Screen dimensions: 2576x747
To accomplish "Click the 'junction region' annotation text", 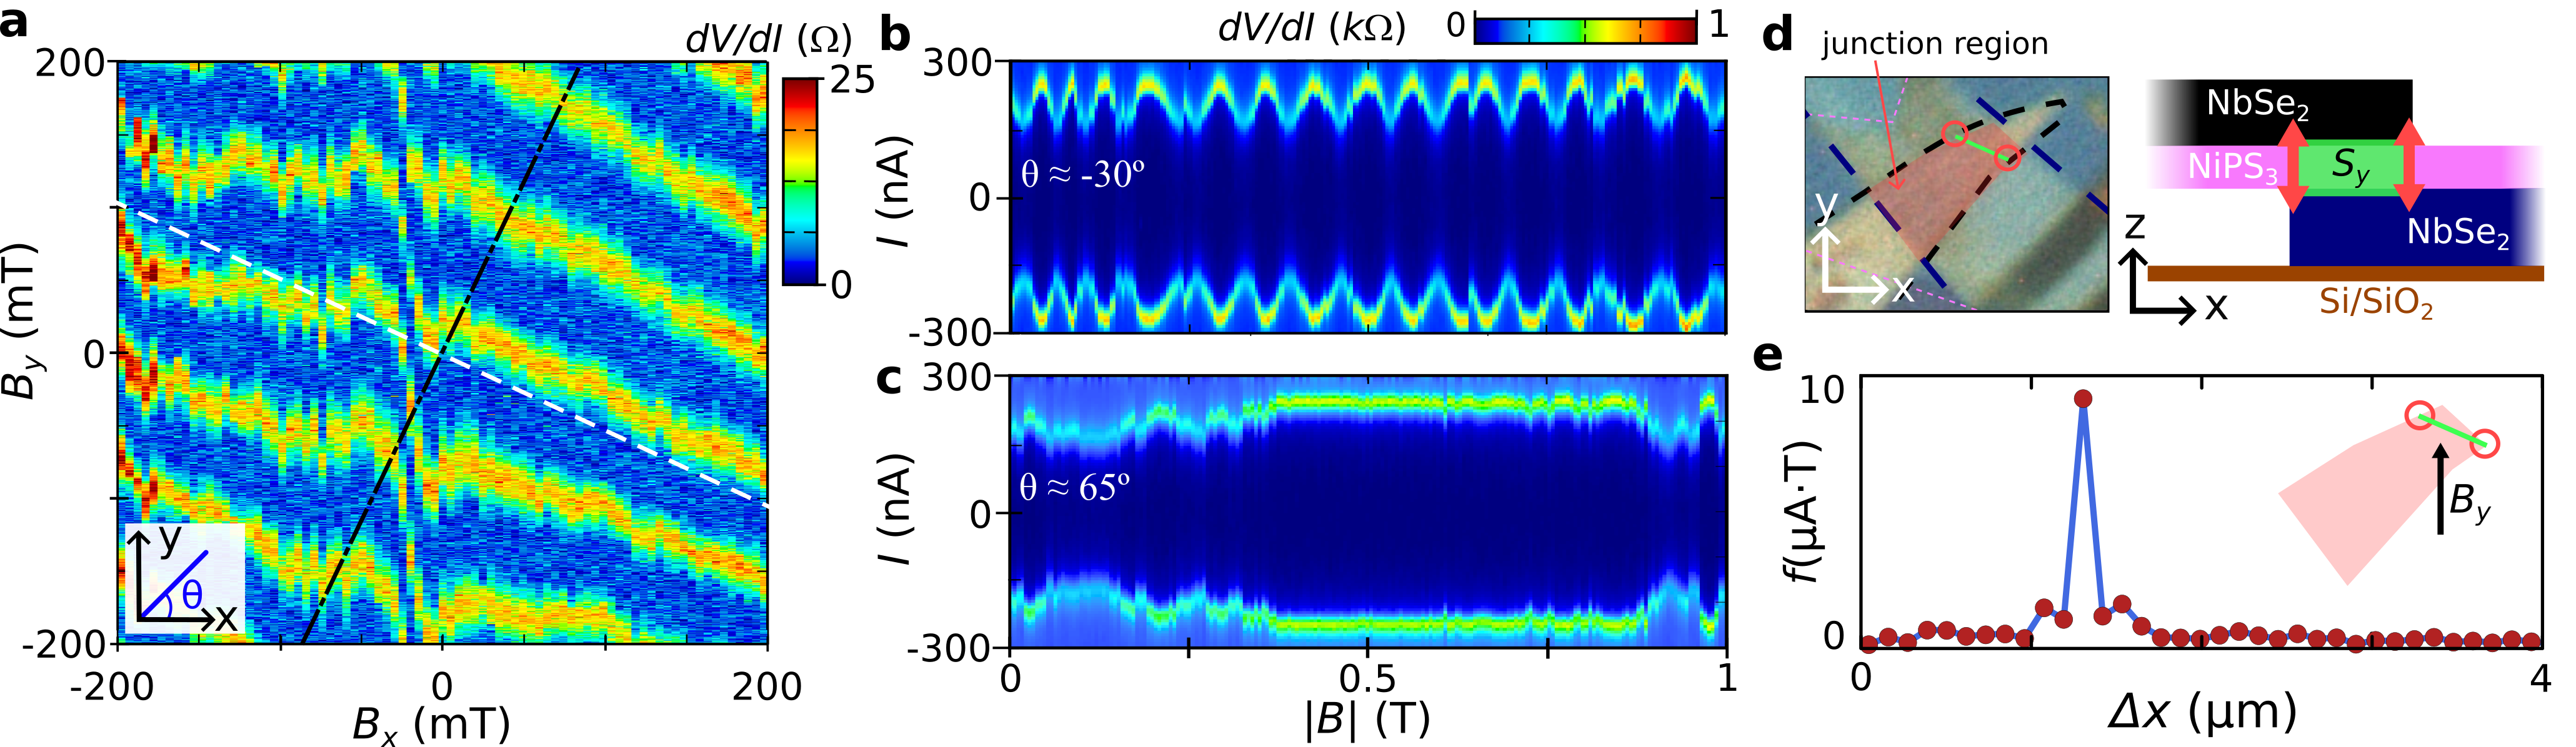I will (x=1934, y=44).
